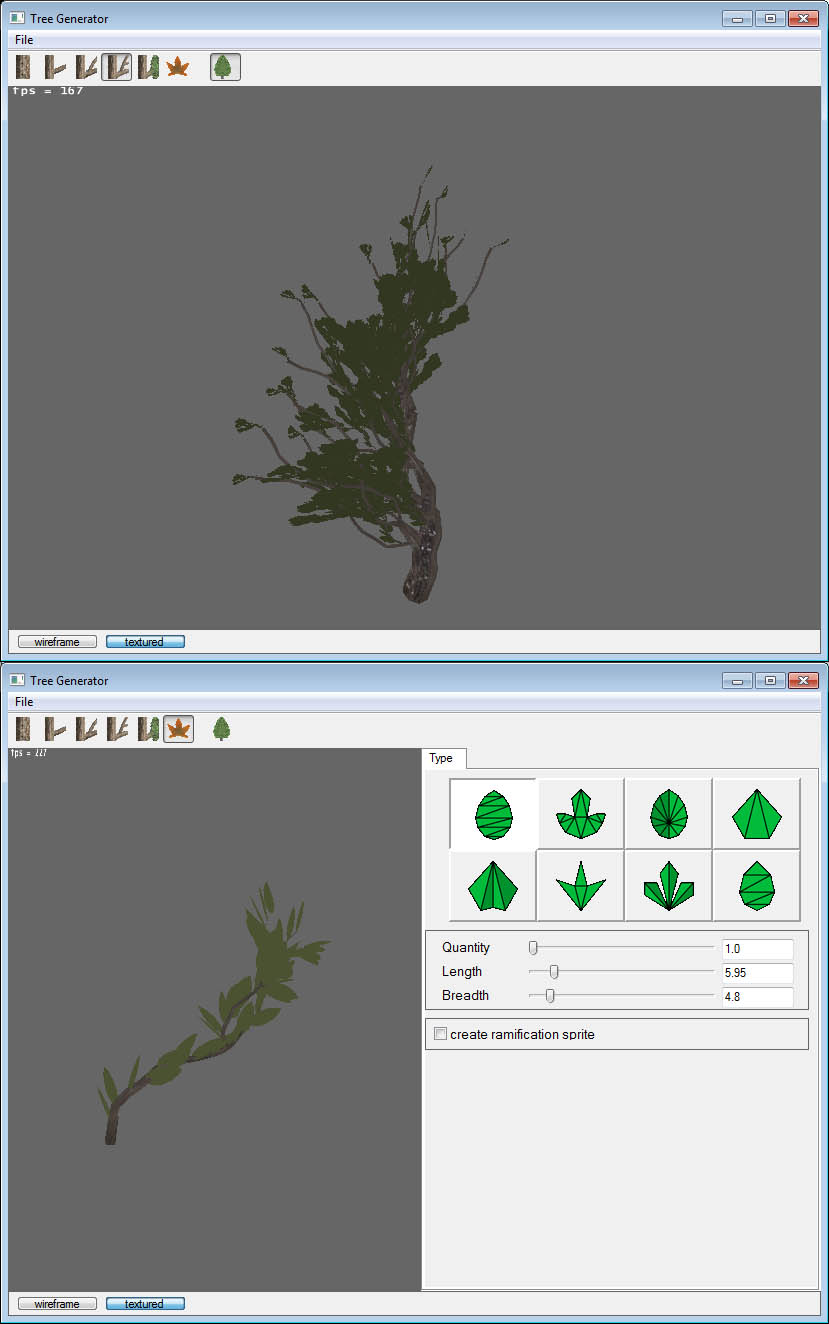Close the bottom Tree Generator window
Image resolution: width=829 pixels, height=1324 pixels.
coord(803,680)
